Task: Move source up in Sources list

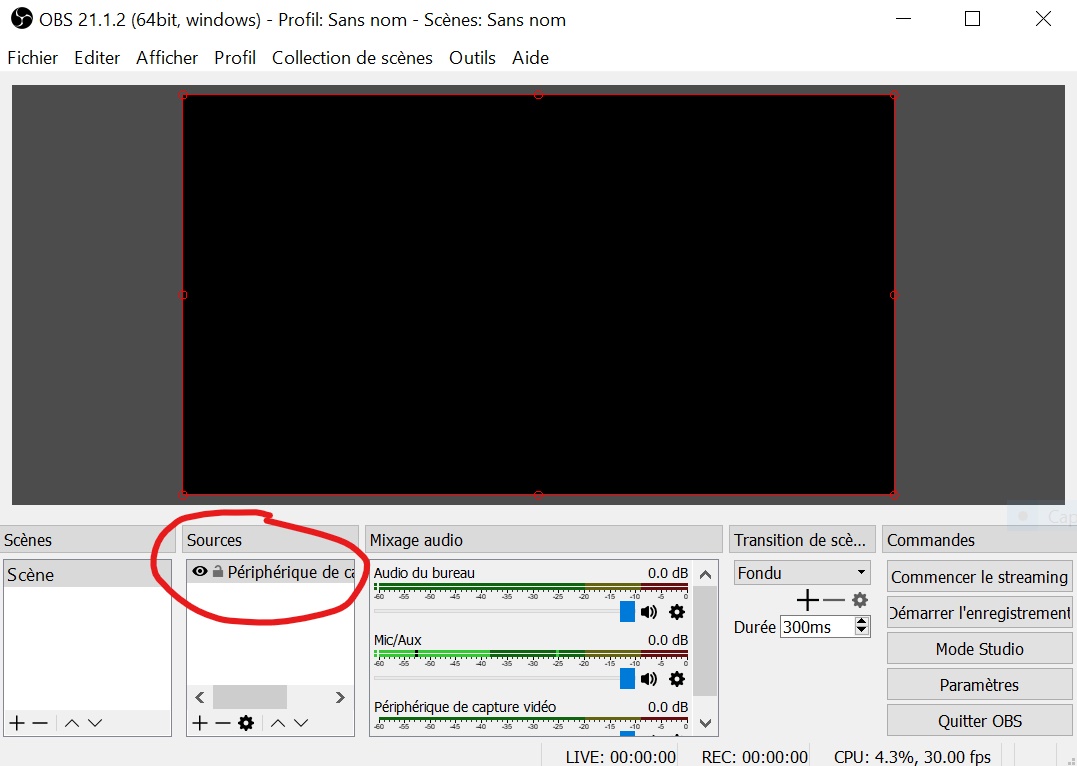Action: (x=277, y=723)
